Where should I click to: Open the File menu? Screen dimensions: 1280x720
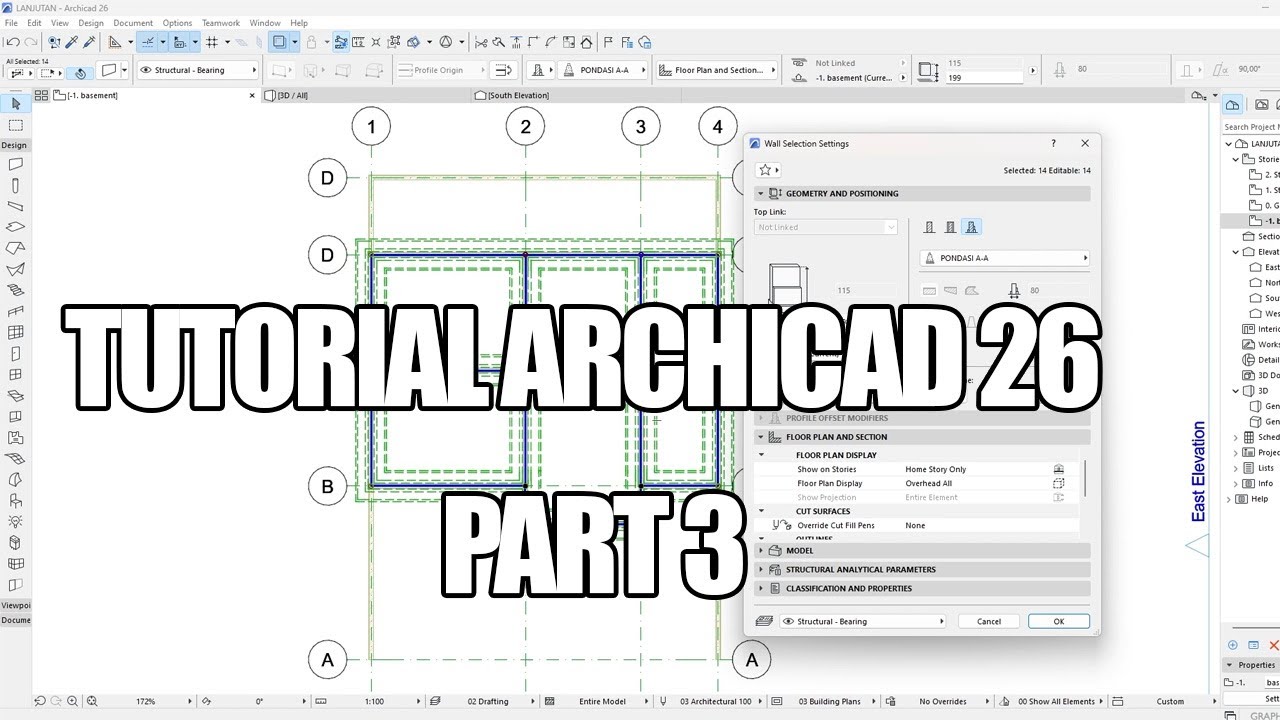(x=11, y=22)
